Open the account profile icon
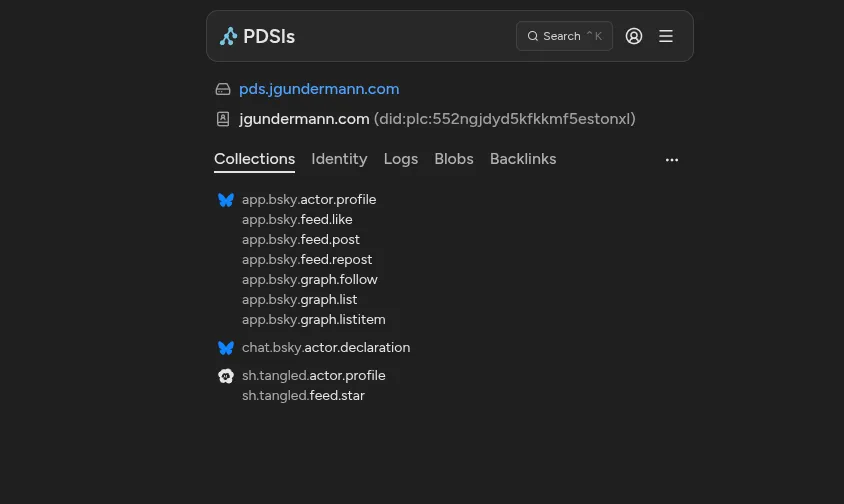 coord(634,36)
